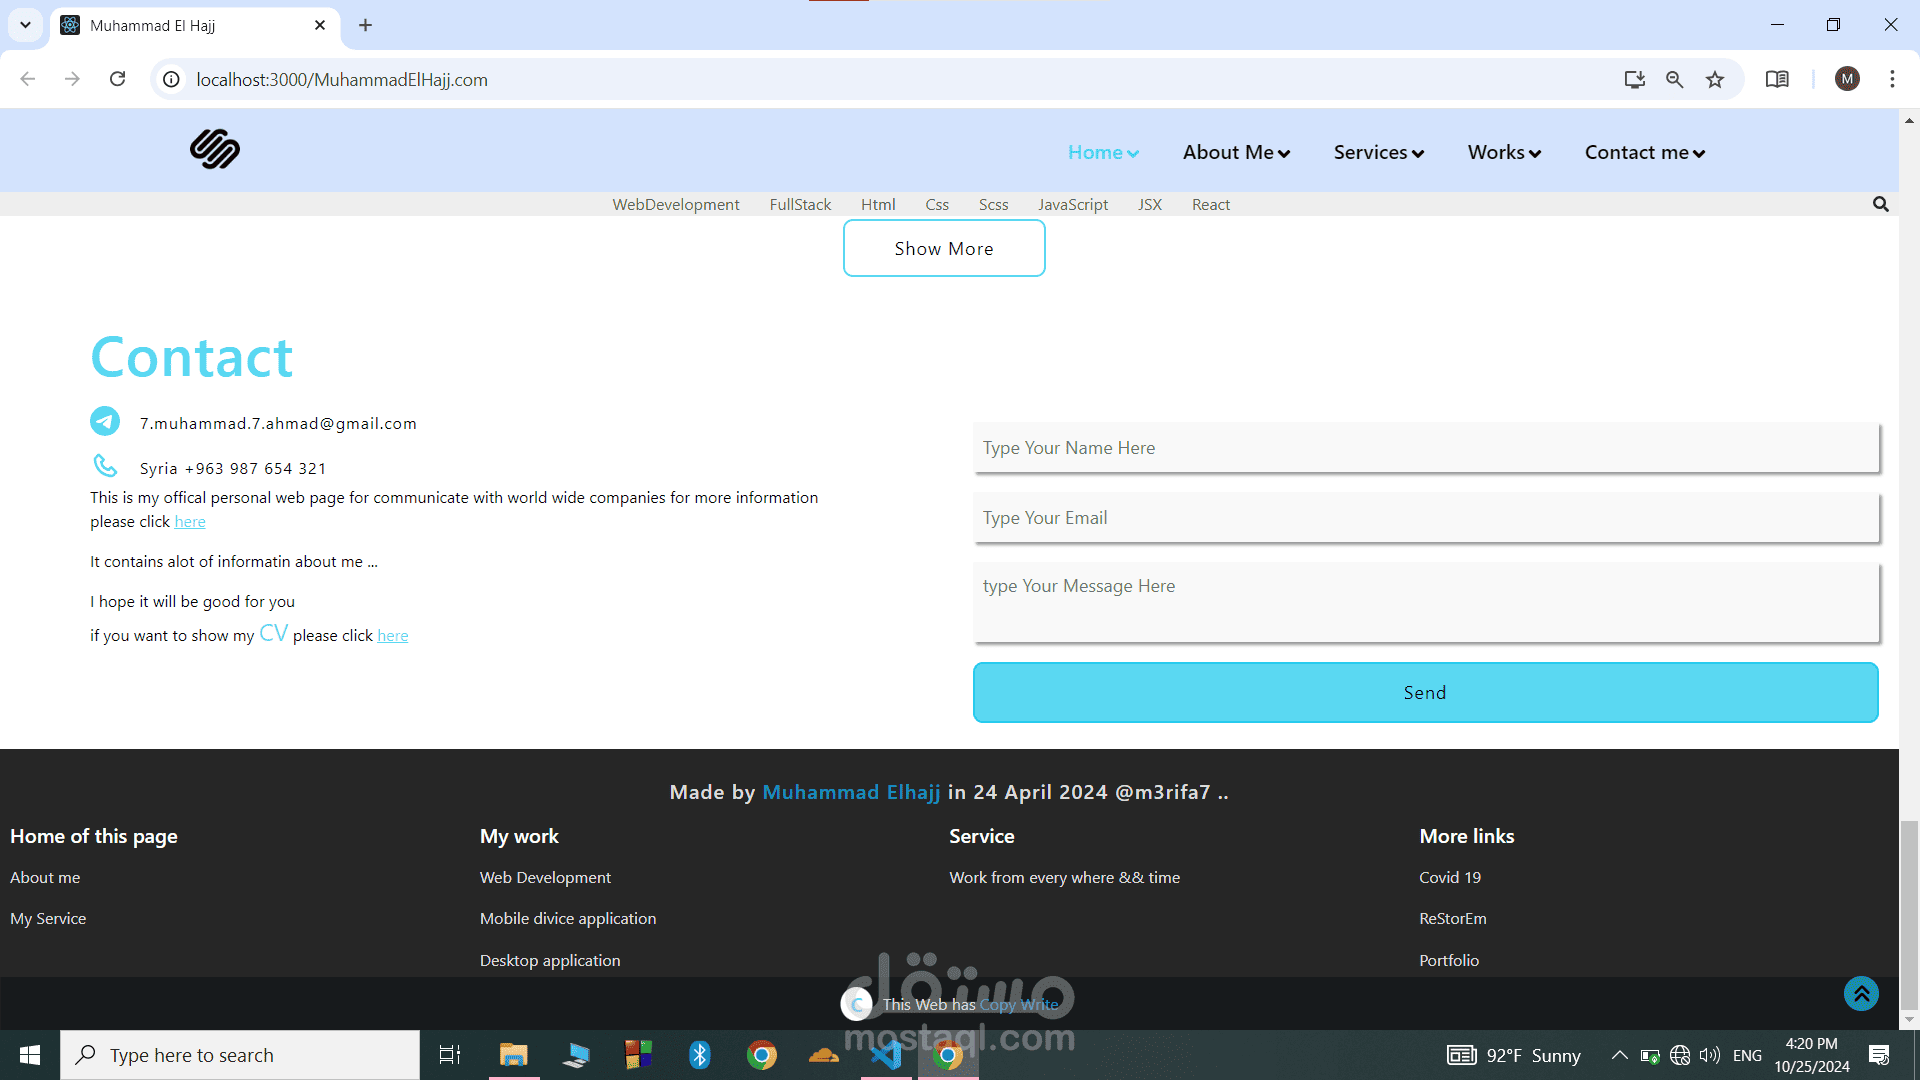Click the Show More button
Image resolution: width=1920 pixels, height=1080 pixels.
pyautogui.click(x=944, y=248)
